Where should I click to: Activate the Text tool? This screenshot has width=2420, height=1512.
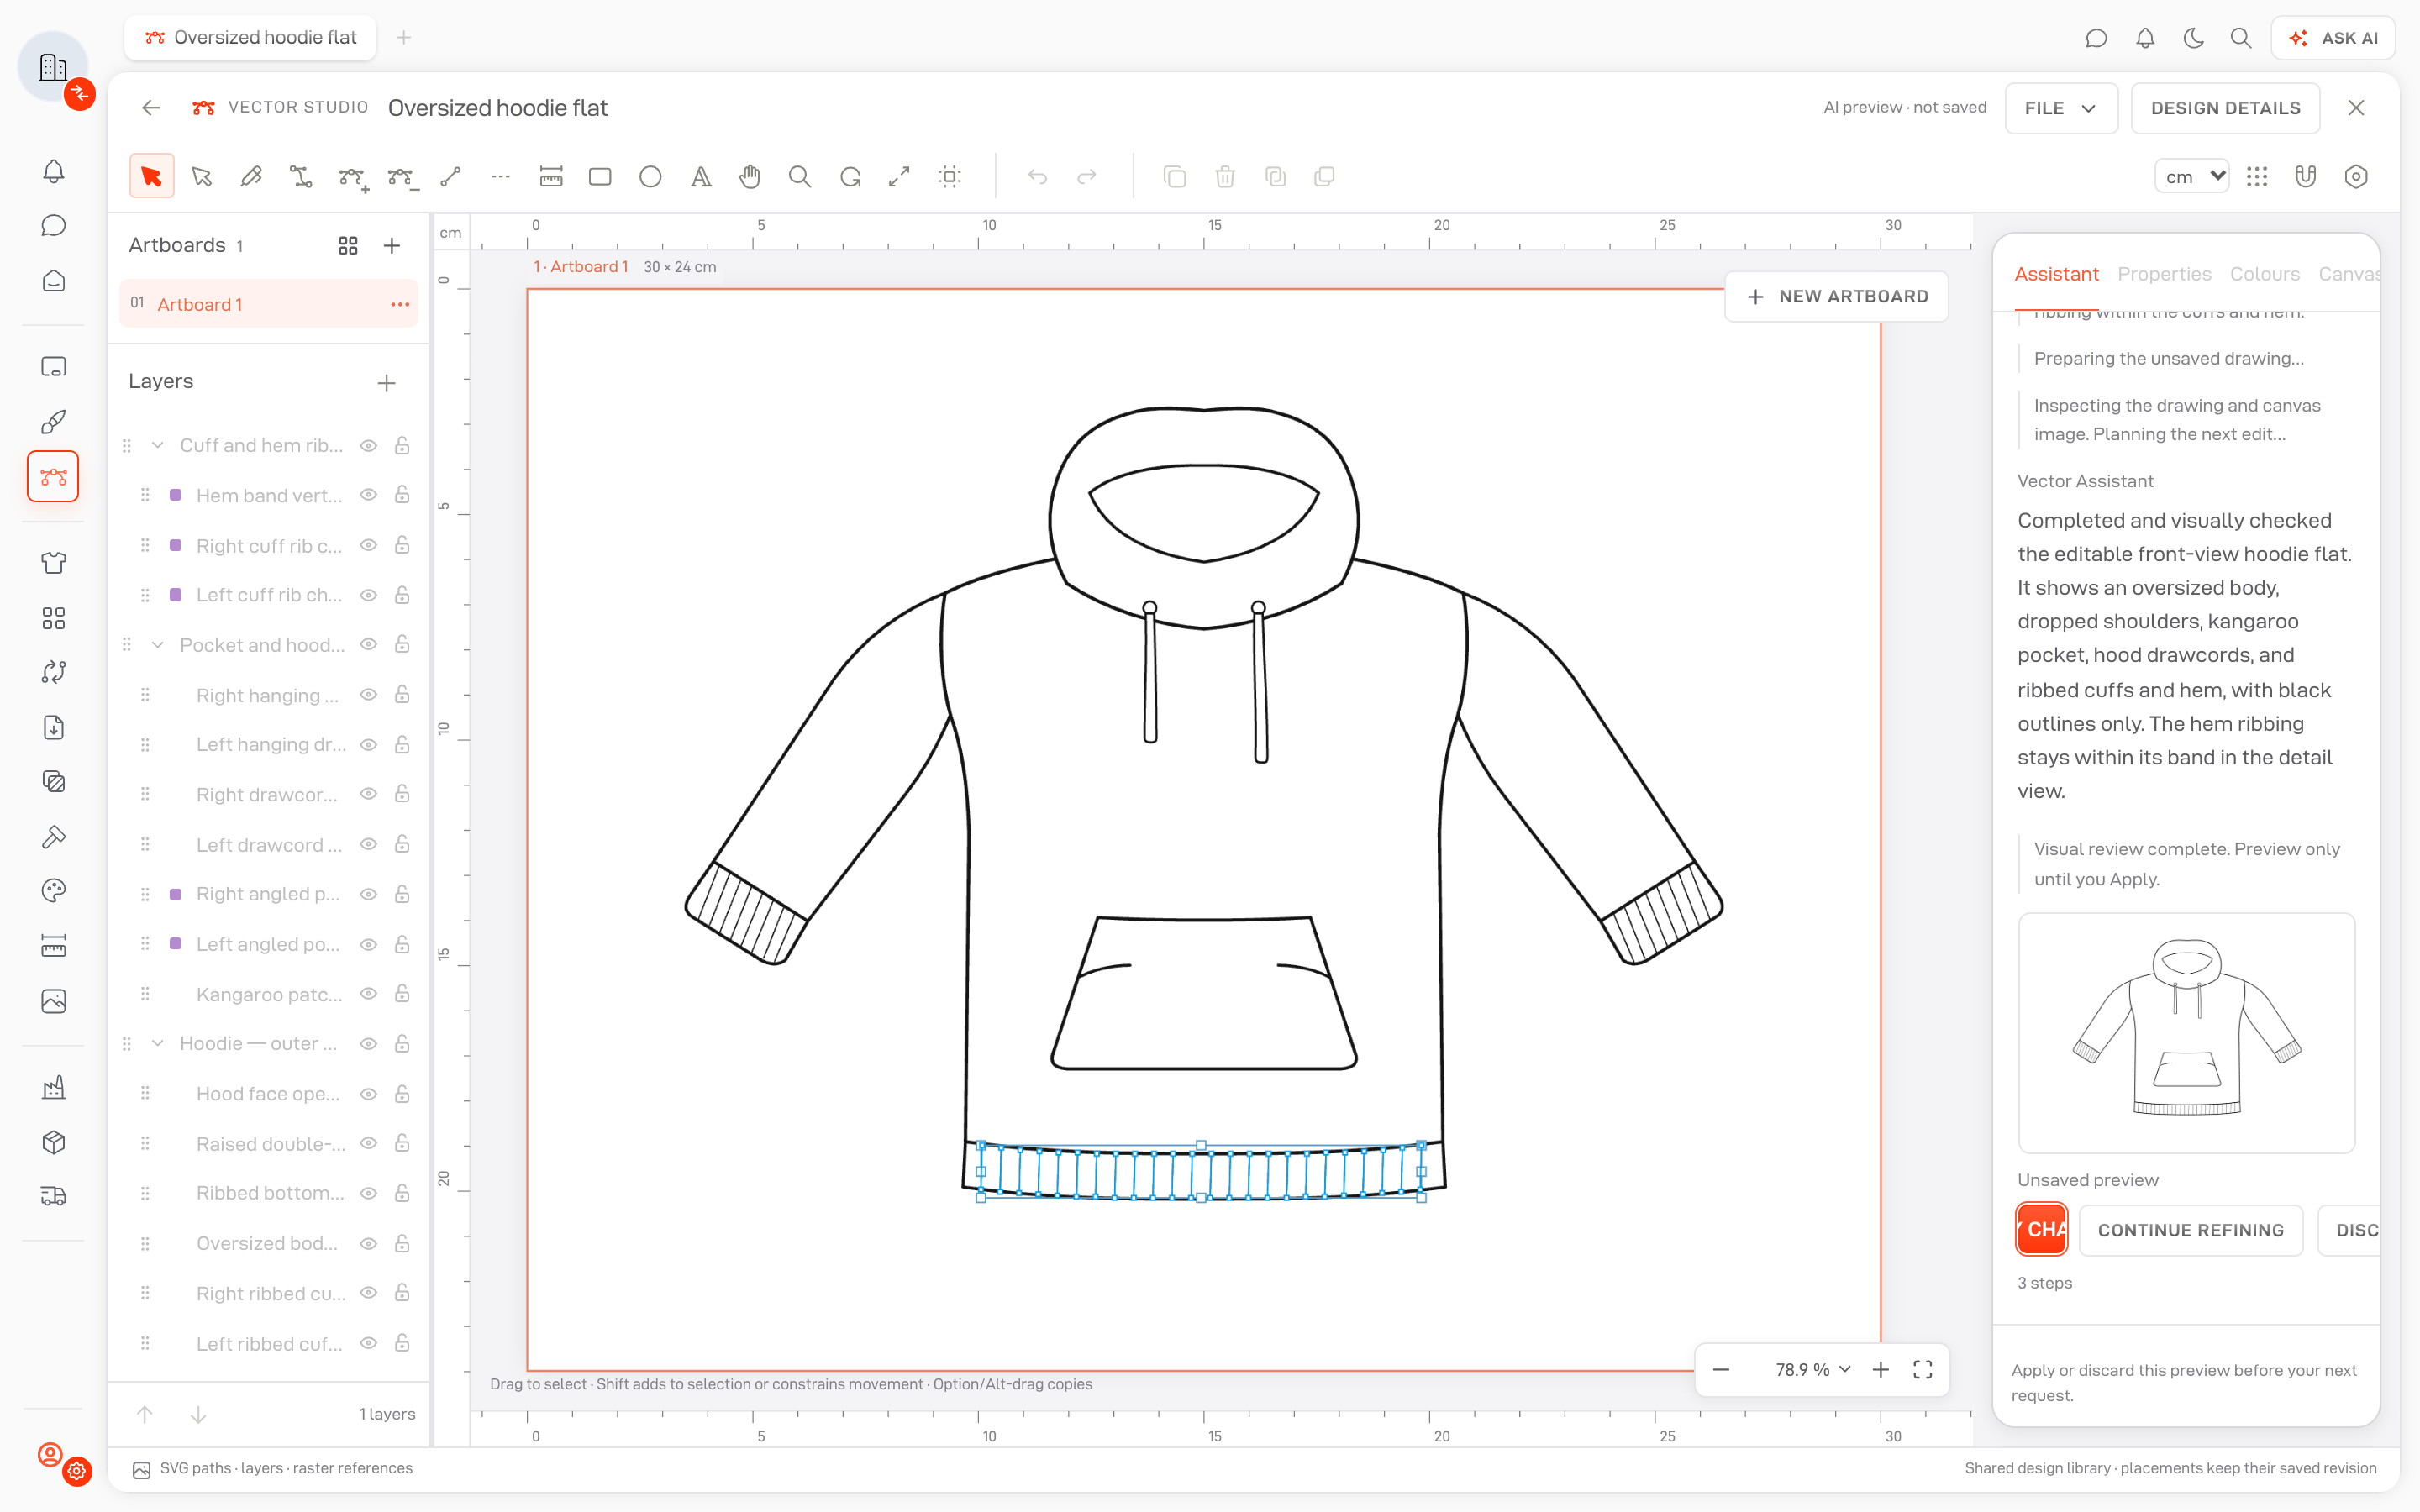(701, 177)
